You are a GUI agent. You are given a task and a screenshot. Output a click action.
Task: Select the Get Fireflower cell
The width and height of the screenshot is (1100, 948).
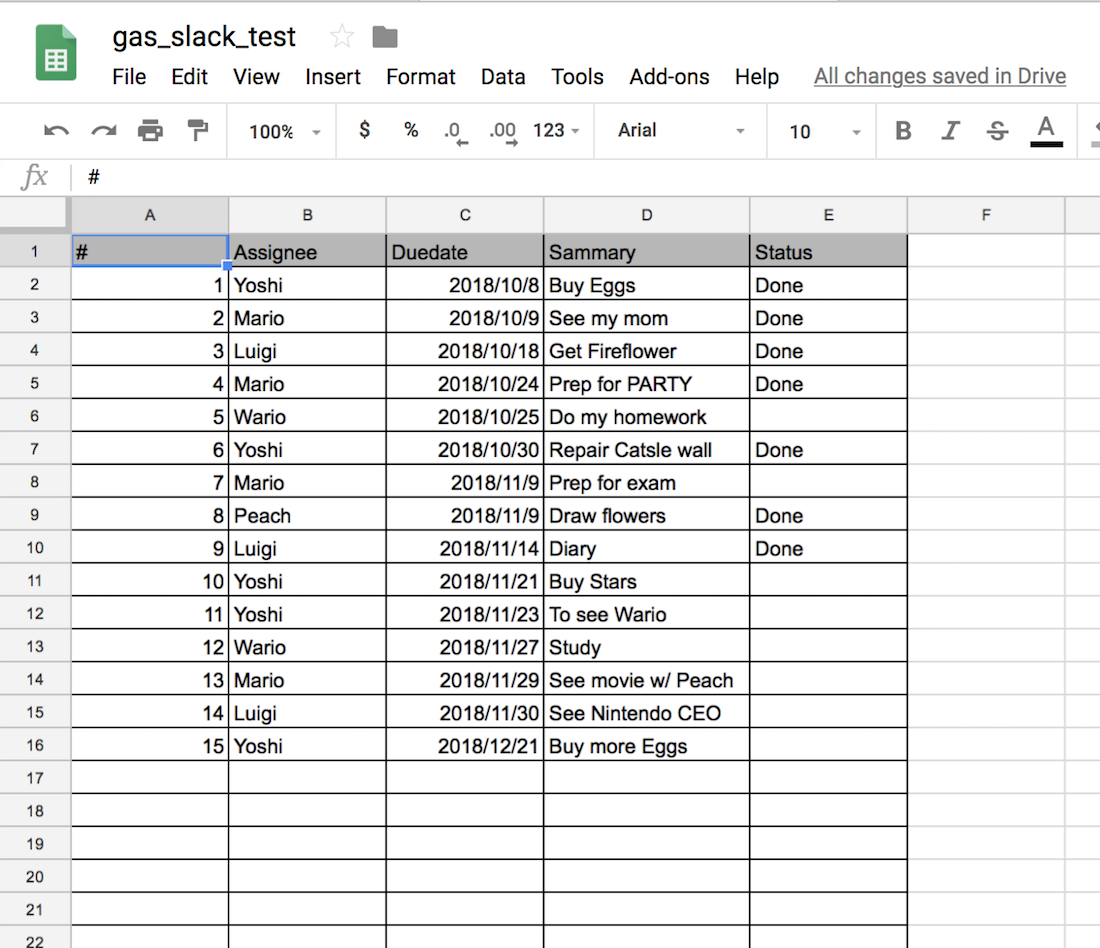pos(647,350)
